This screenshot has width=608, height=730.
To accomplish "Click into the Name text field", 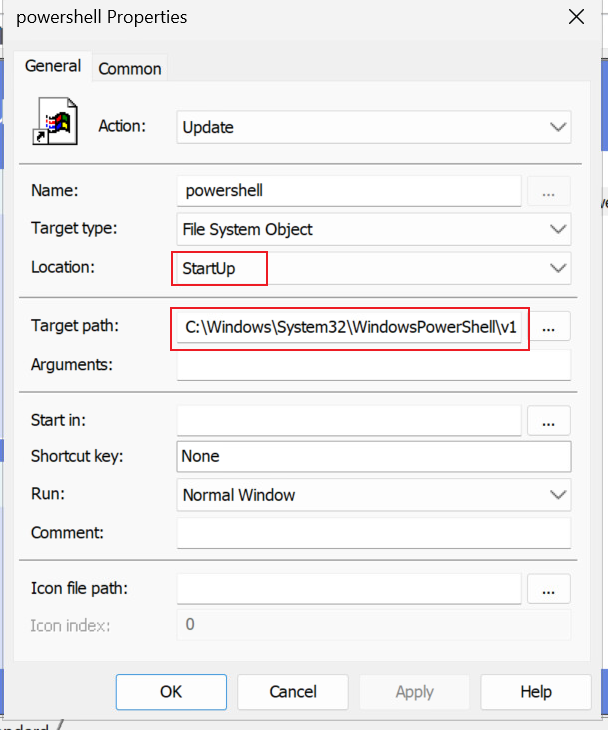I will (x=349, y=191).
